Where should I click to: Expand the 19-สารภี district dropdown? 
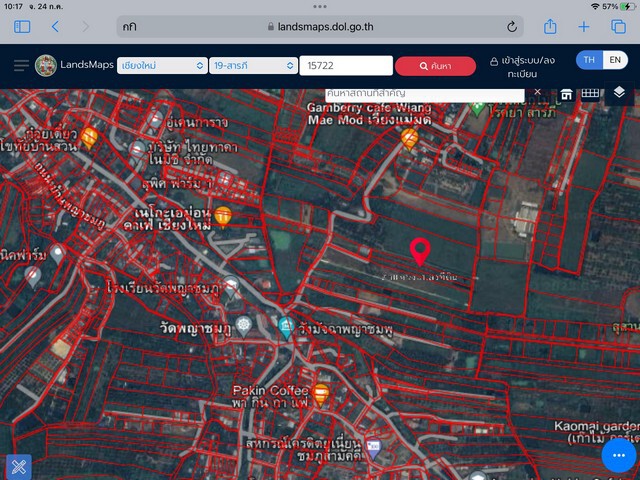click(x=253, y=66)
